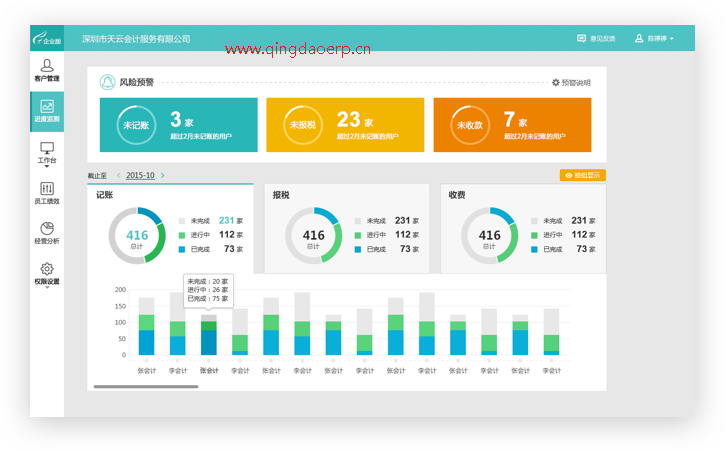Click 已完成 blue swatch in 收费 legend
Screen dimensions: 725x452
coord(532,249)
